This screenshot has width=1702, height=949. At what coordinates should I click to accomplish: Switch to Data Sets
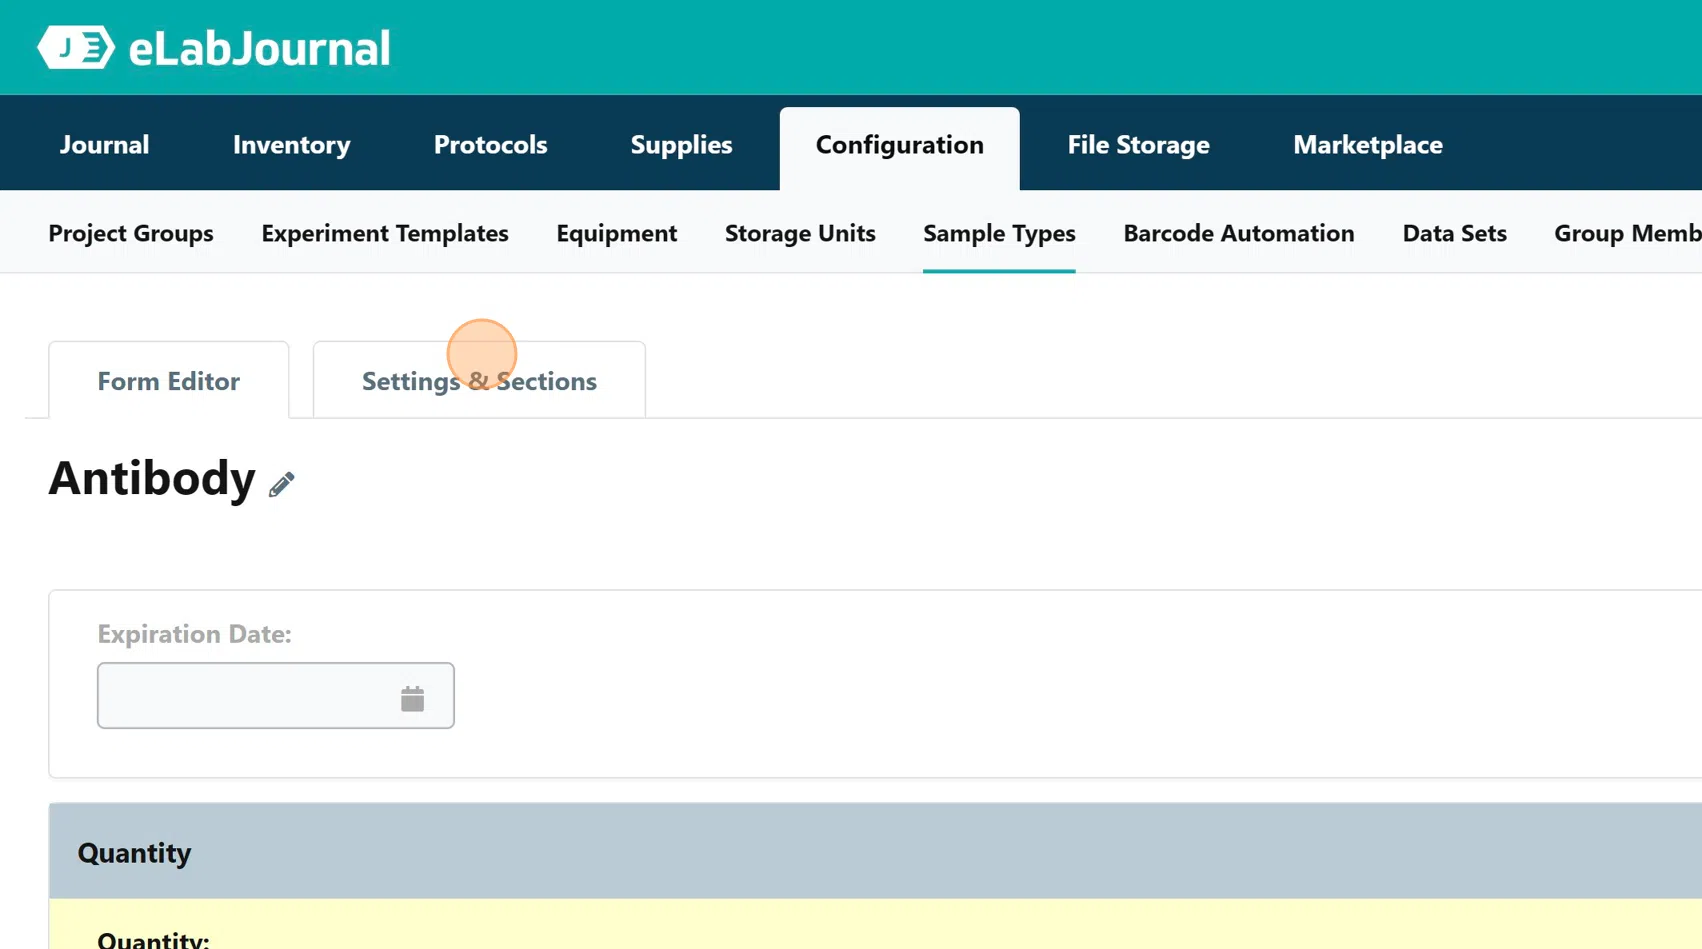tap(1454, 233)
